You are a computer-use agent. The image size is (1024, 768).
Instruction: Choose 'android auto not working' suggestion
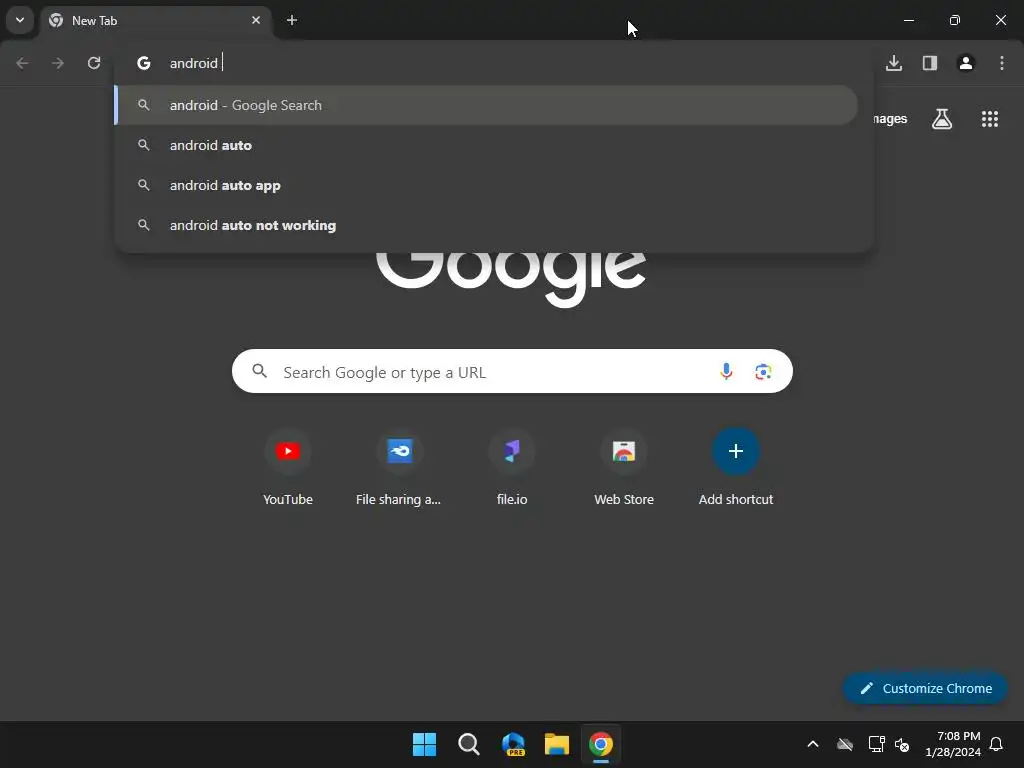coord(486,225)
